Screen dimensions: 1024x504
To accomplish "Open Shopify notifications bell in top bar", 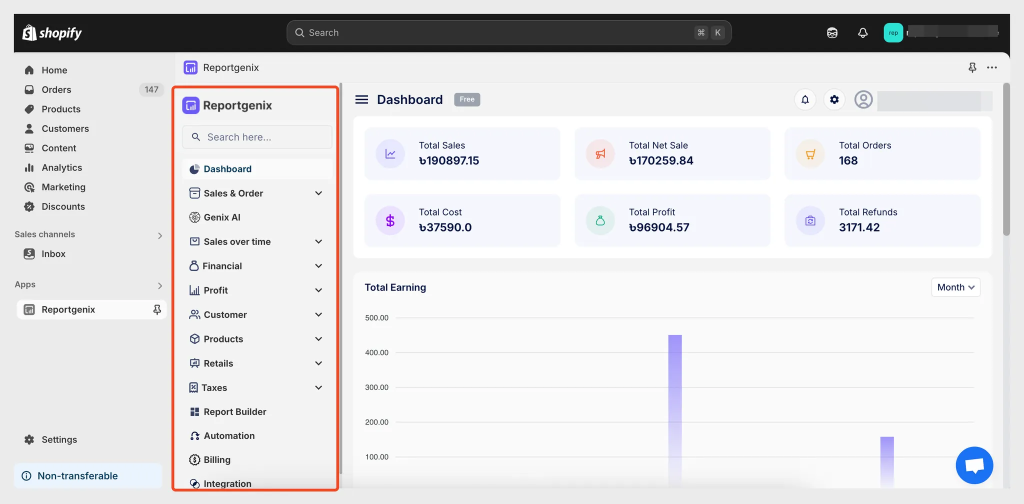I will coord(863,33).
